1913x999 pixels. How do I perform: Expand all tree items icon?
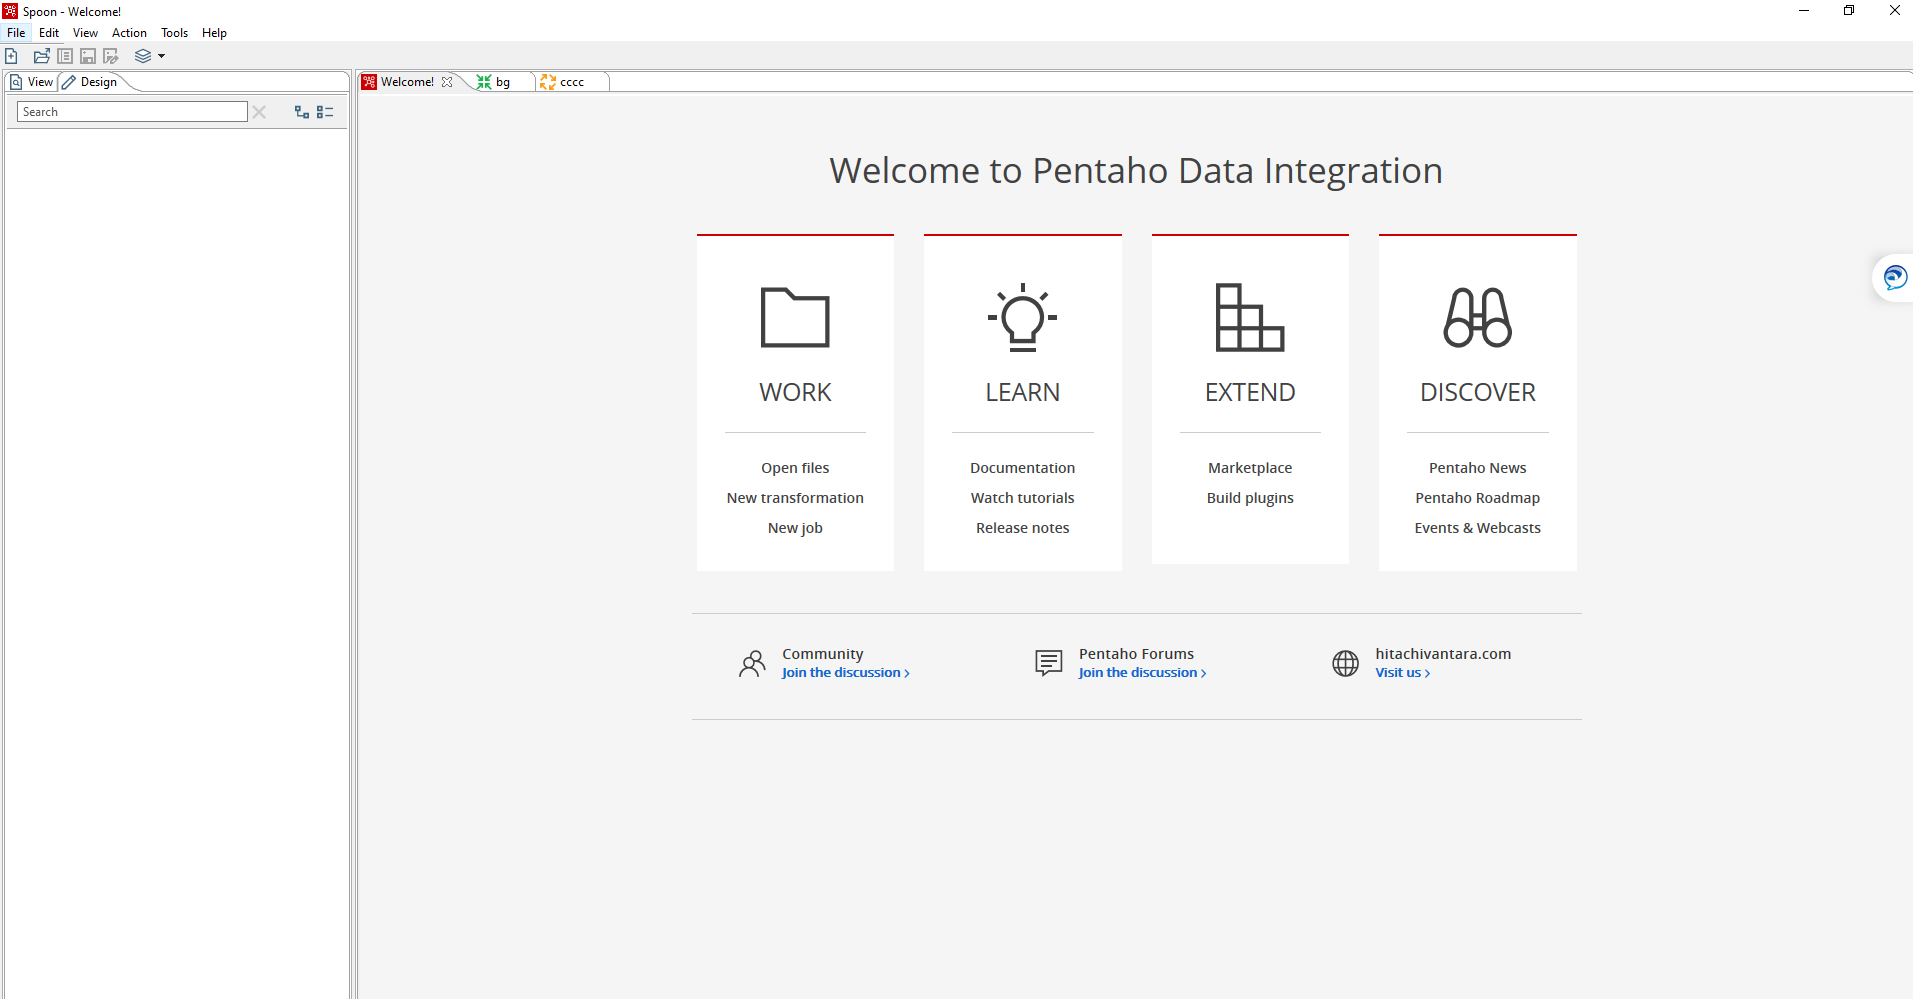click(x=301, y=112)
